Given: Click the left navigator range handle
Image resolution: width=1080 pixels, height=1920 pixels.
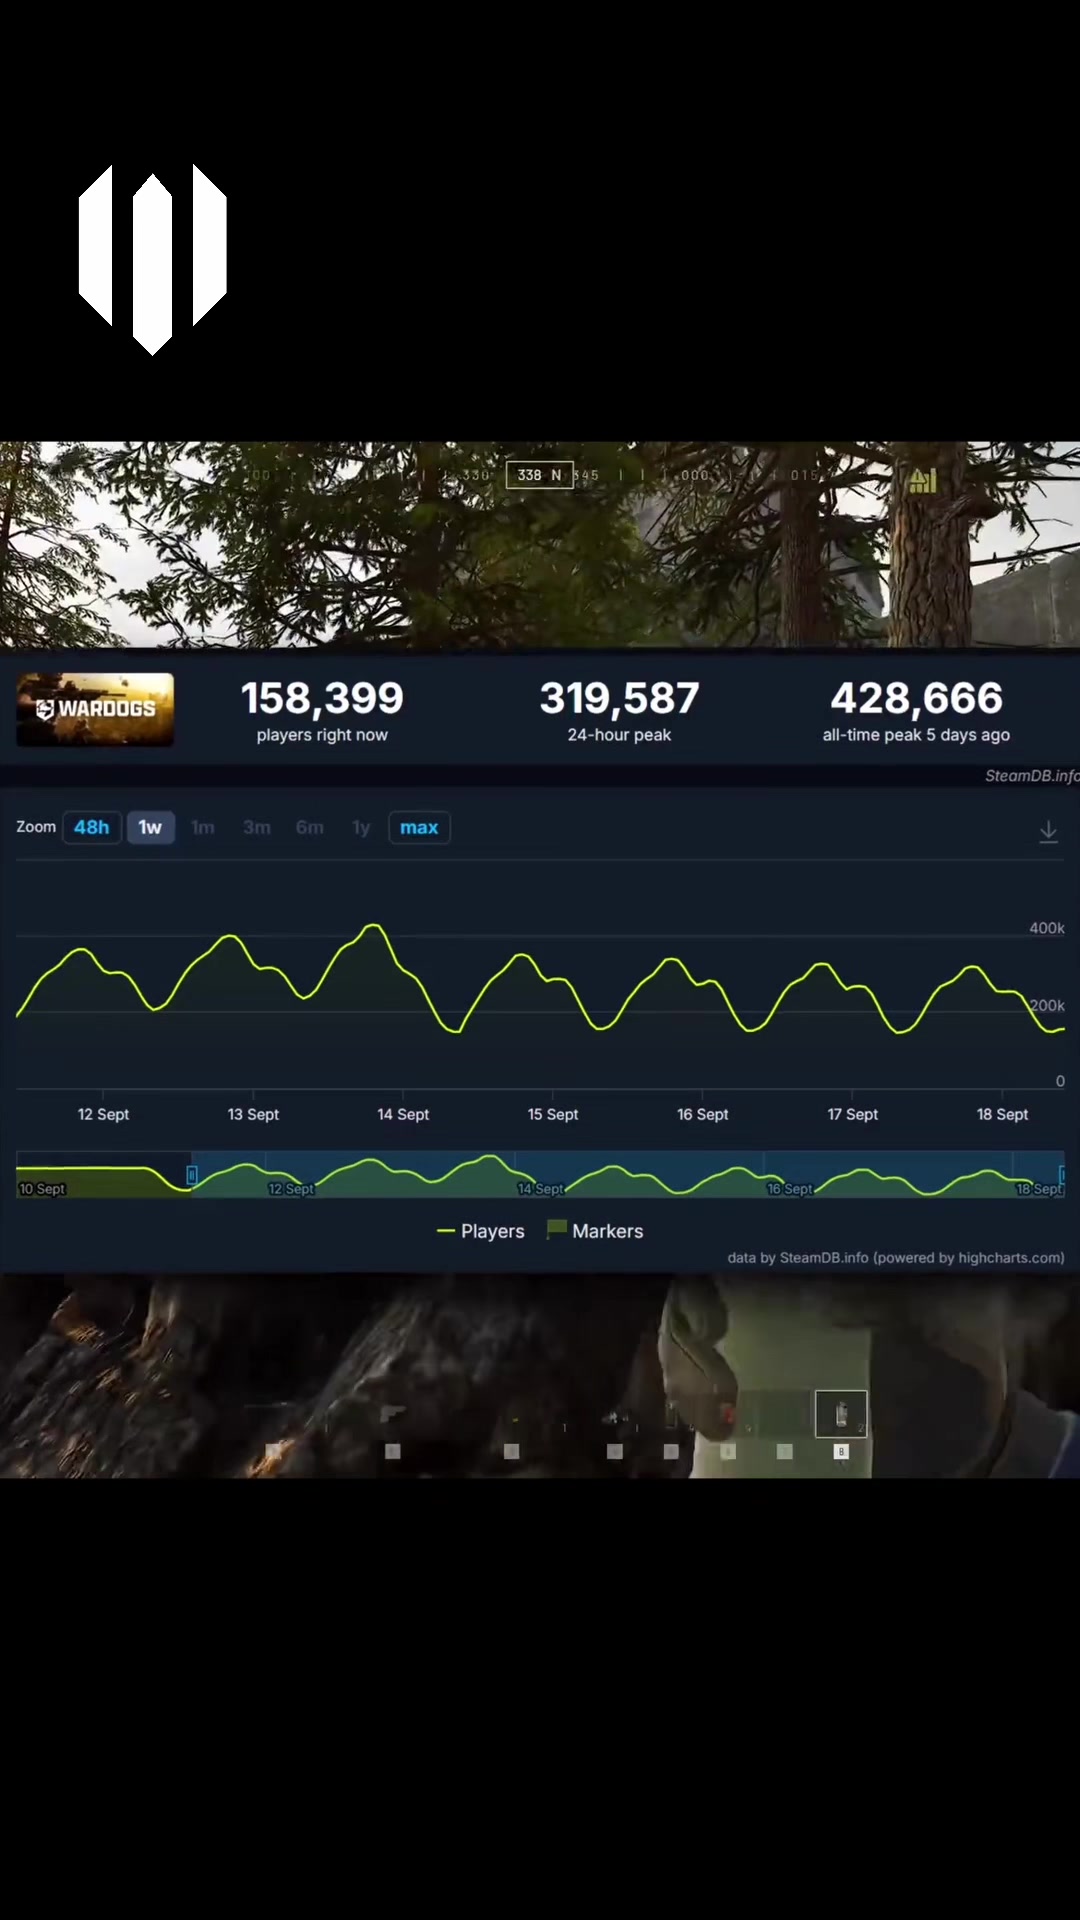Looking at the screenshot, I should point(192,1175).
